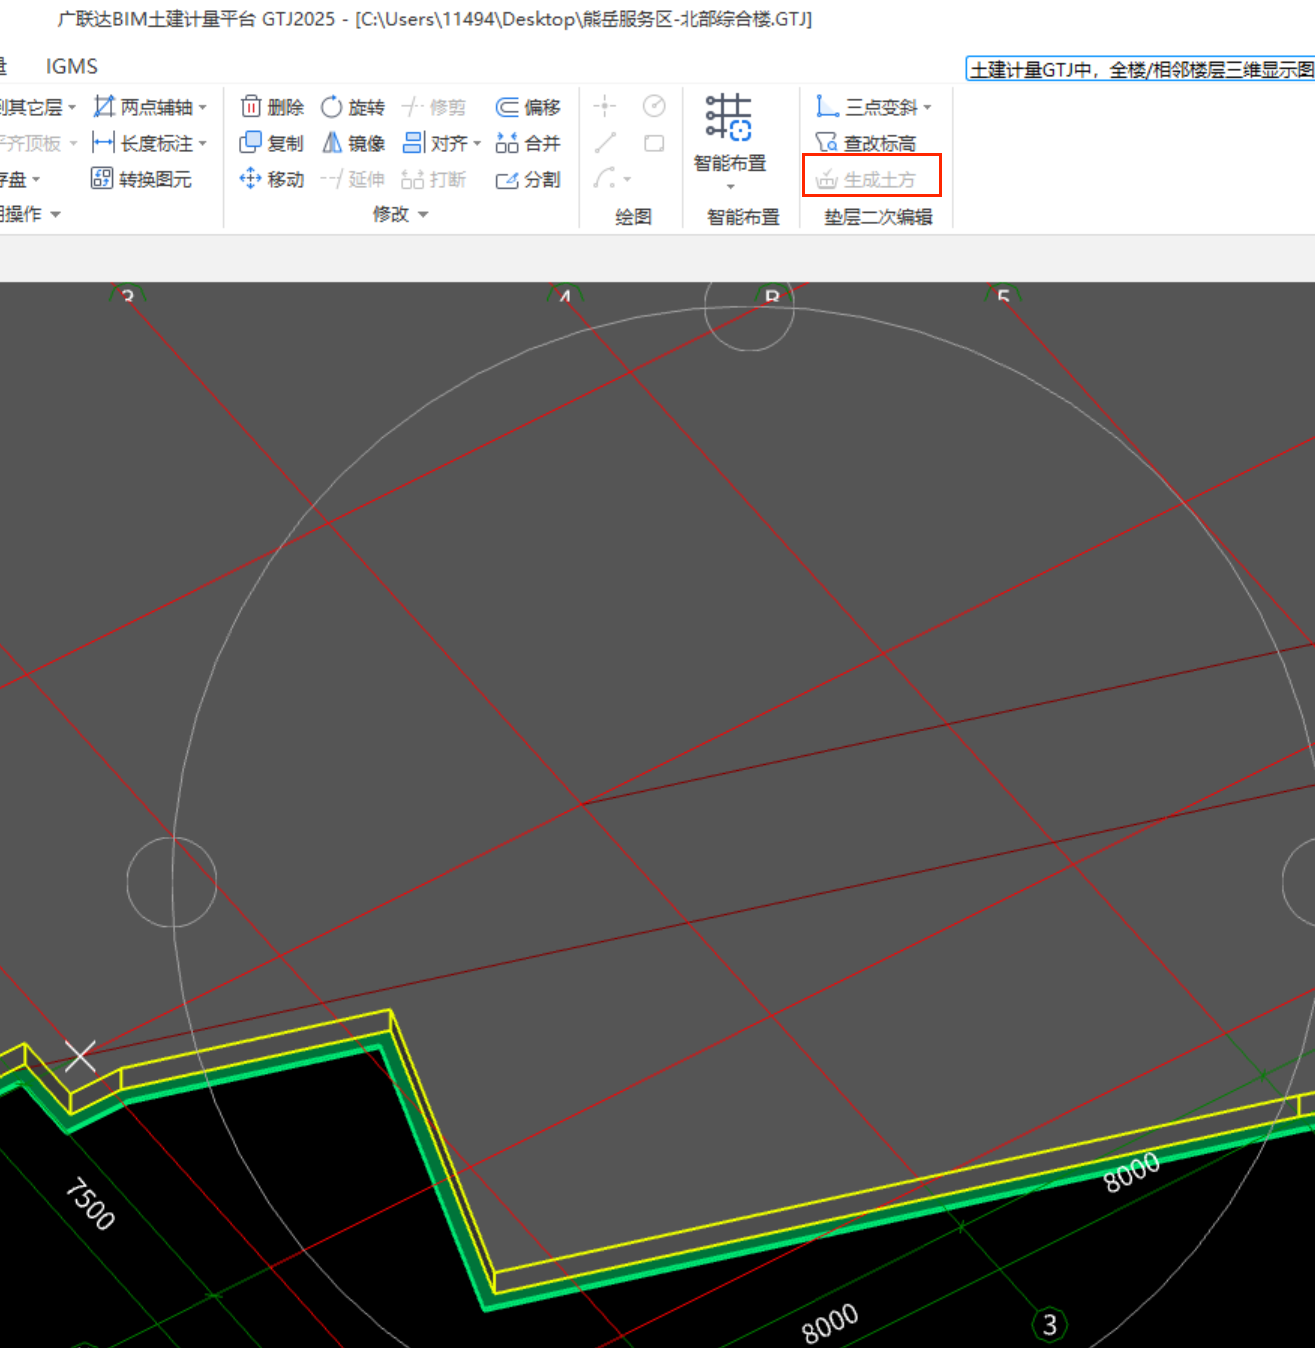Click the 合并 merge icon
Viewport: 1315px width, 1348px height.
point(507,143)
